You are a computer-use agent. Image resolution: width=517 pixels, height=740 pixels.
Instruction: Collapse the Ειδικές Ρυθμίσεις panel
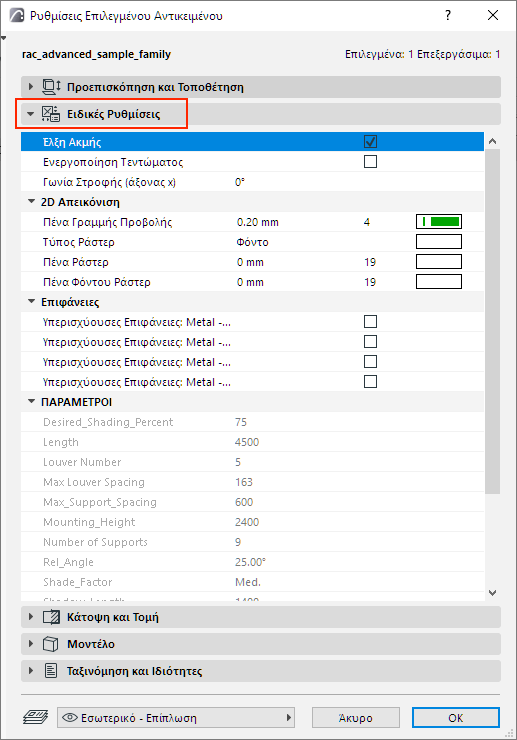click(x=31, y=114)
